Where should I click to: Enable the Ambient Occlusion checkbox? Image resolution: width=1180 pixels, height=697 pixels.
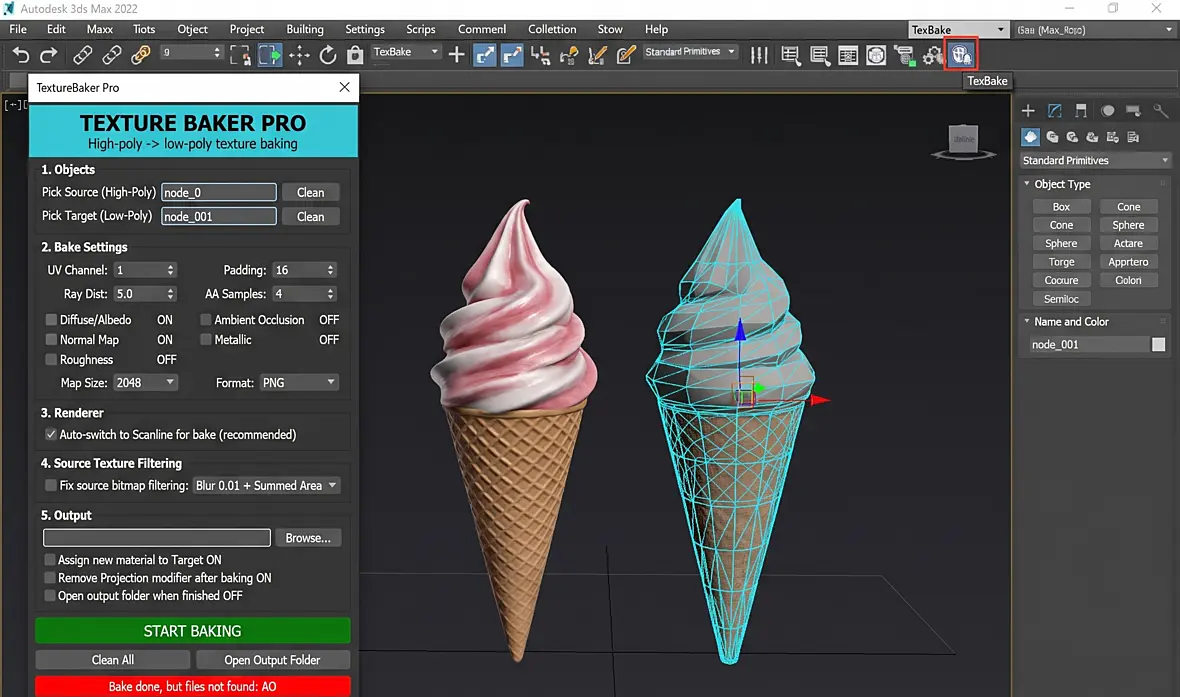pos(205,320)
